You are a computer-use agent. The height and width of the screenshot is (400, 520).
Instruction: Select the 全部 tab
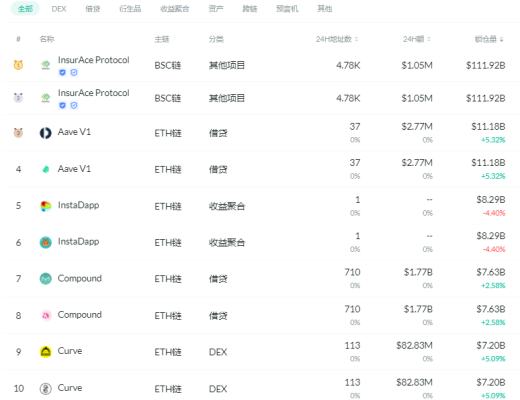coord(25,8)
